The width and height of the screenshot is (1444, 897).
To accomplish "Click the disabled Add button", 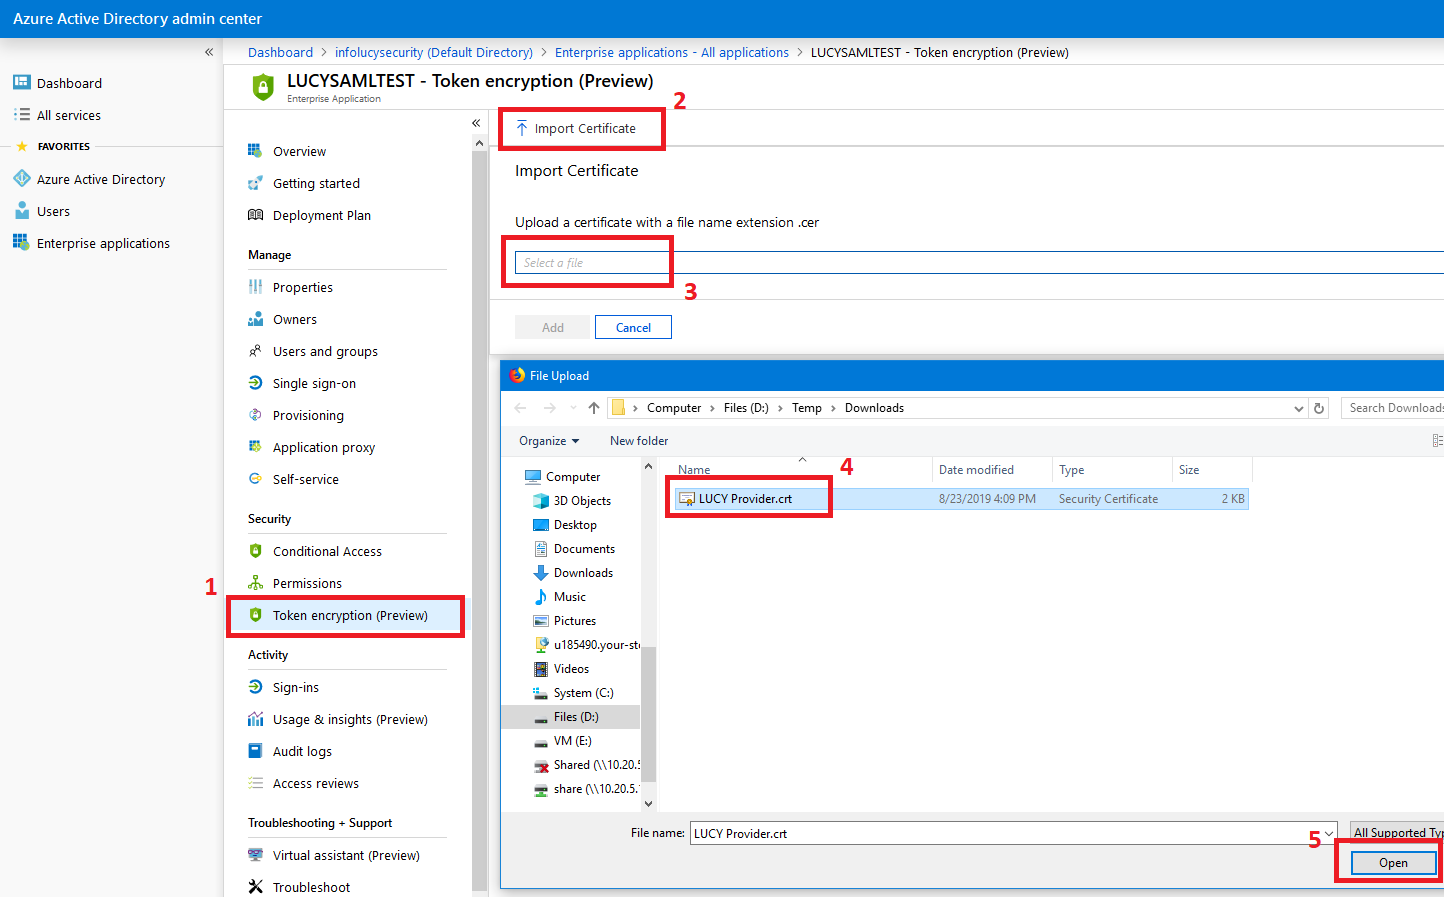I will (x=553, y=327).
